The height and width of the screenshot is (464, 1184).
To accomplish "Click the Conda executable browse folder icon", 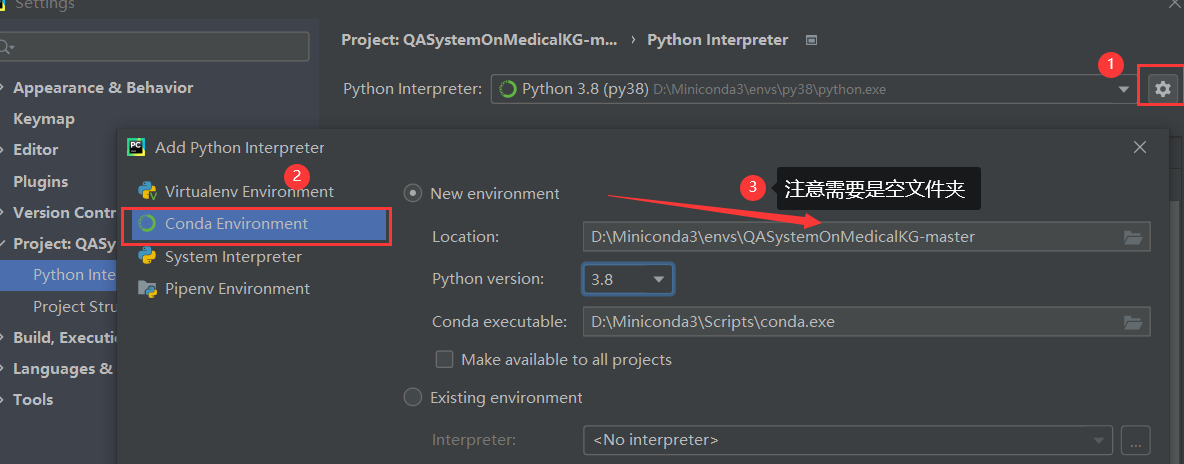I will (1132, 322).
